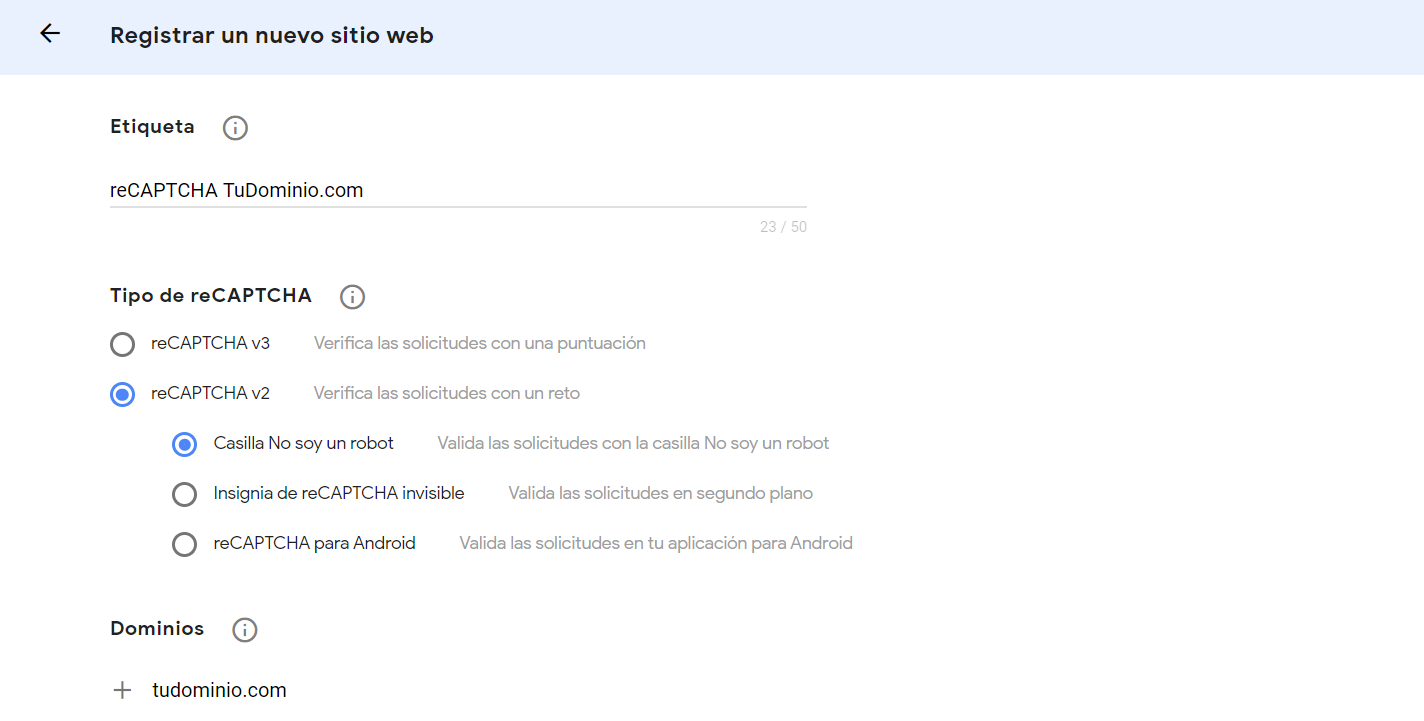1424x721 pixels.
Task: Click text Valida las solicitudes en tu aplicación para Android
Action: pyautogui.click(x=656, y=543)
